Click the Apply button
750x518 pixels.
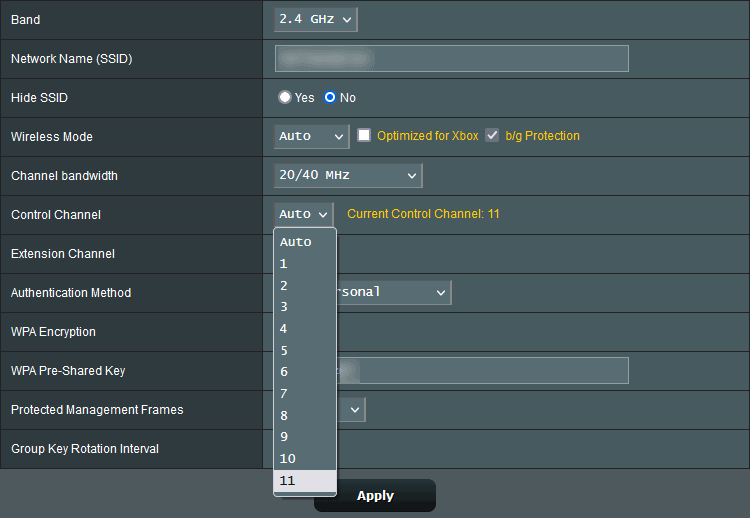coord(375,495)
